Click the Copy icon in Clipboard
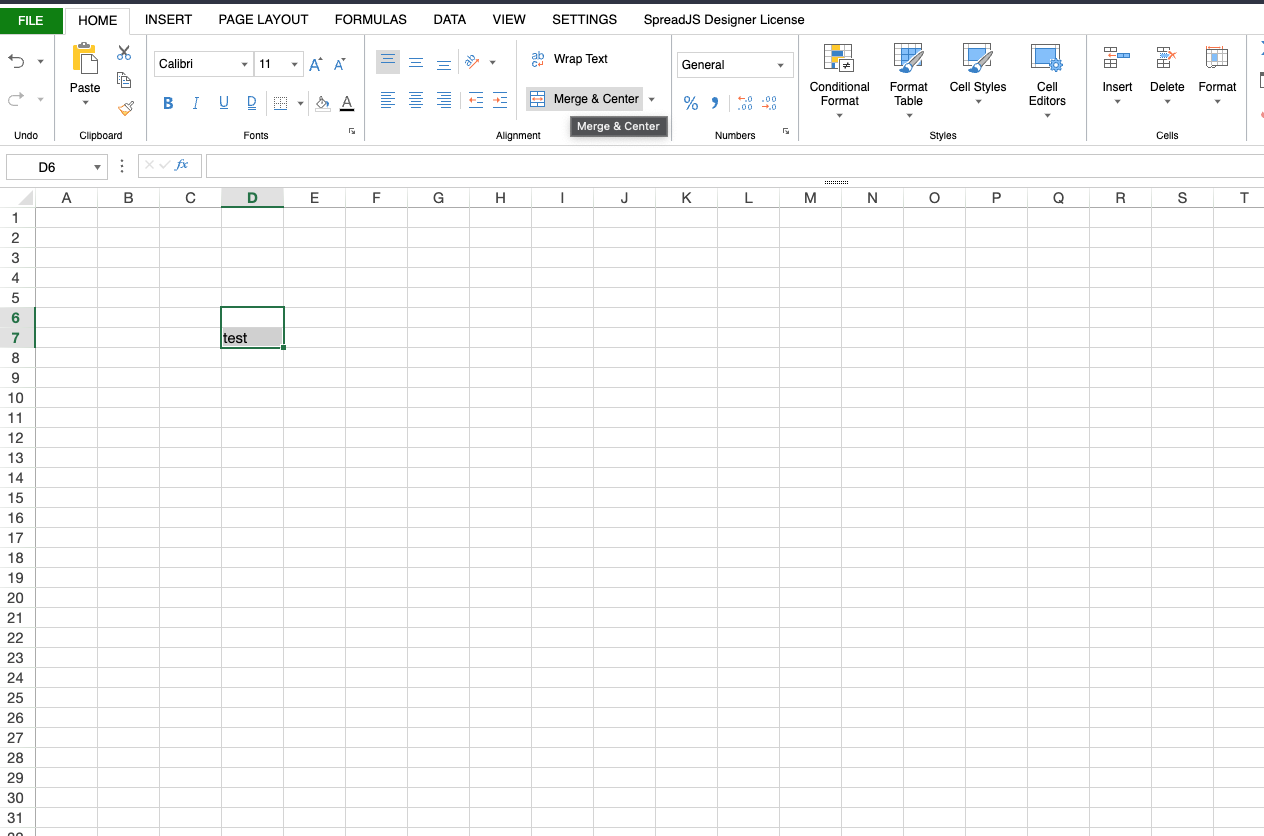This screenshot has width=1264, height=836. tap(124, 80)
